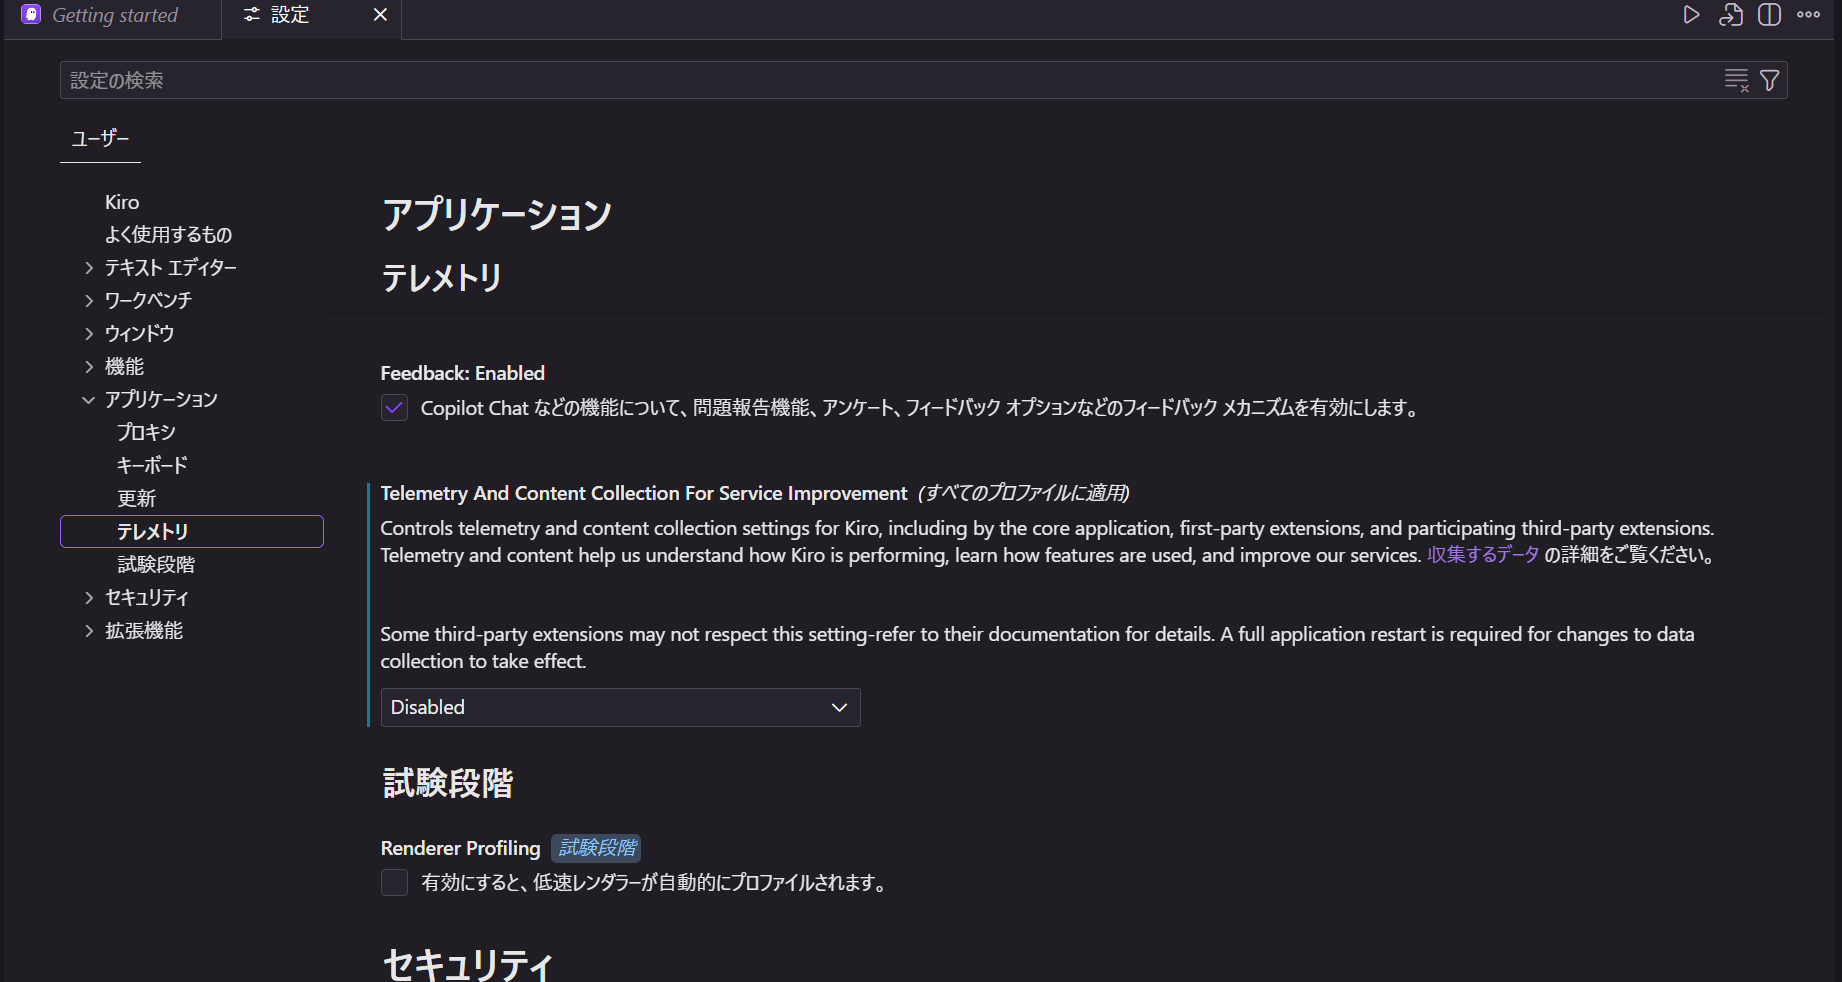Viewport: 1842px width, 982px height.
Task: Click the Run play icon top right
Action: tap(1692, 15)
